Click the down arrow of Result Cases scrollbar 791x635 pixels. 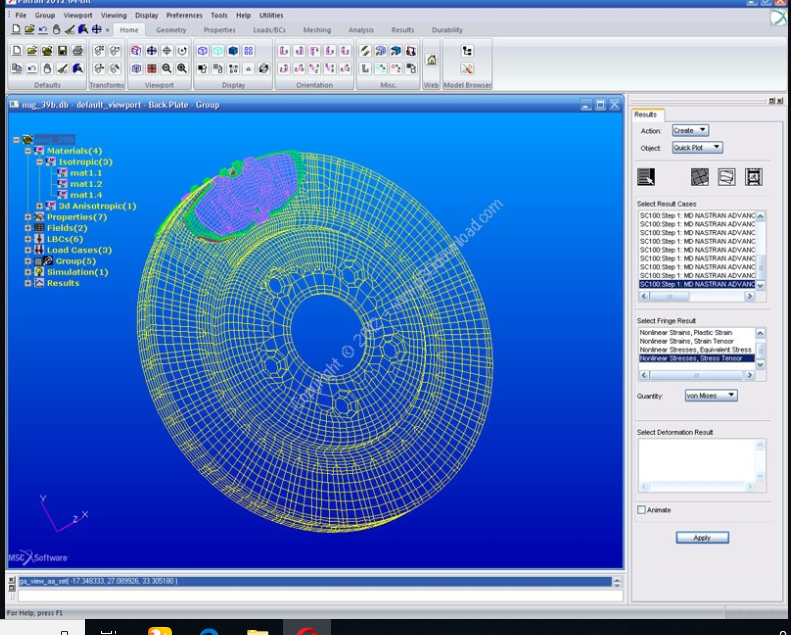pyautogui.click(x=760, y=285)
